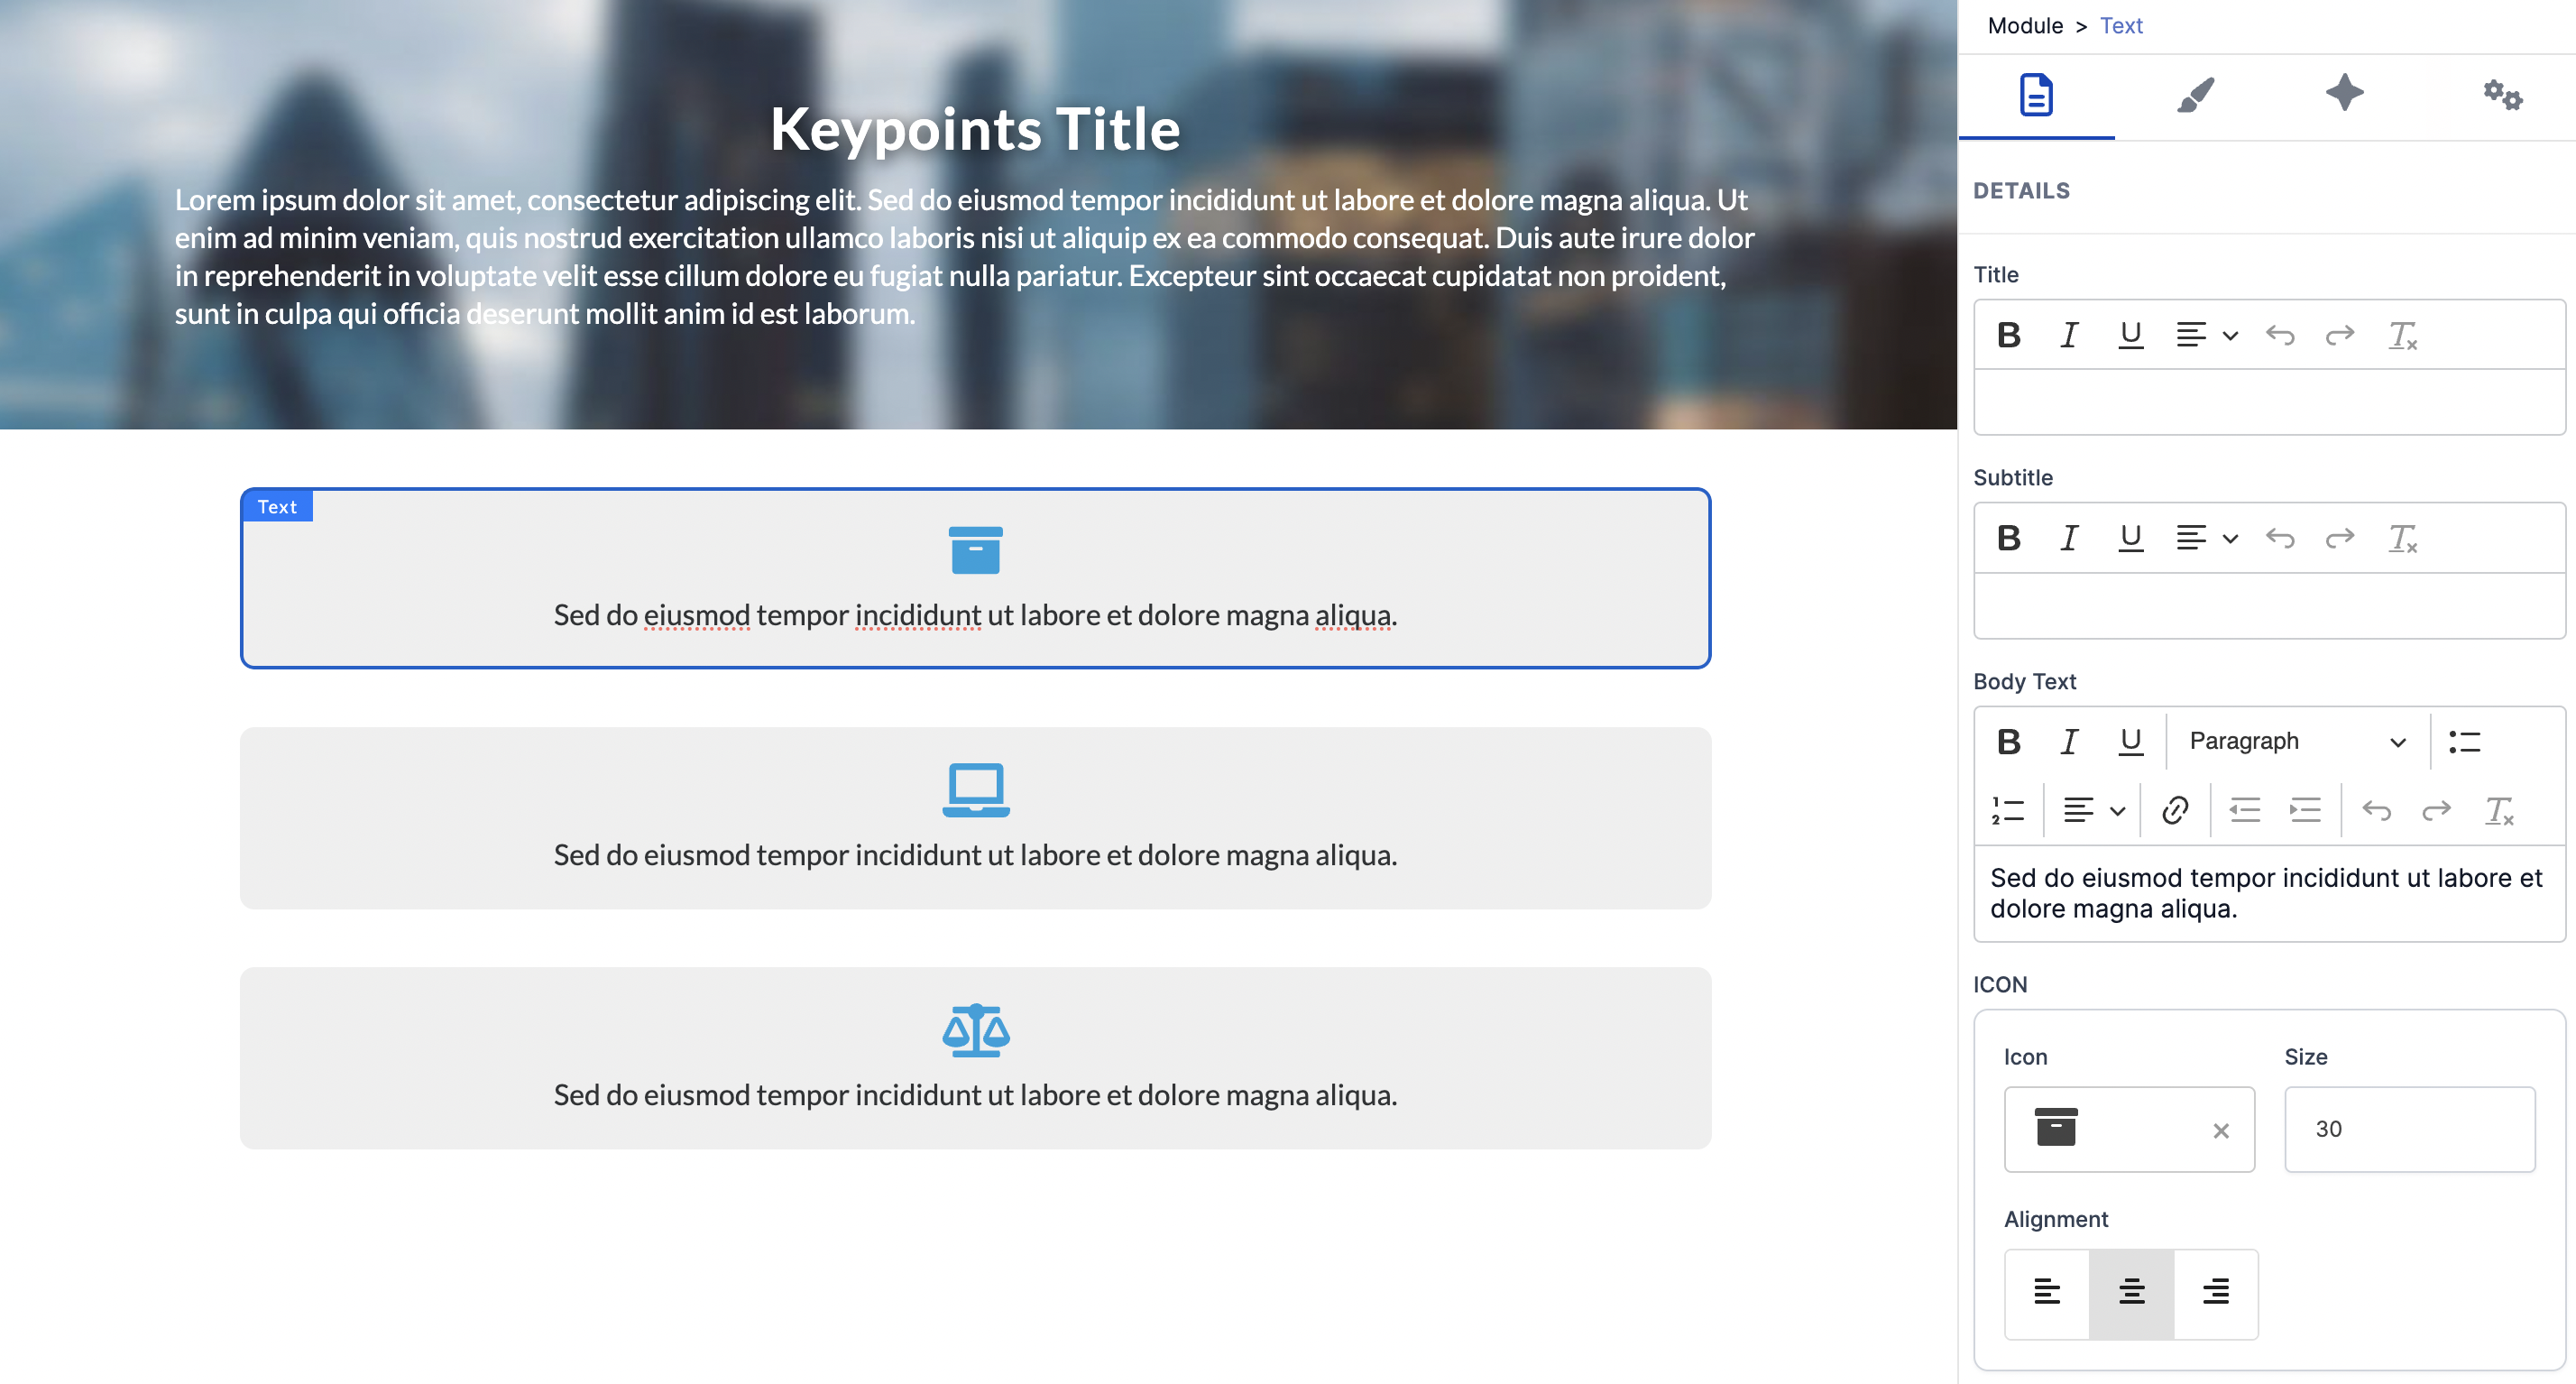Set icon alignment to left

click(x=2047, y=1292)
